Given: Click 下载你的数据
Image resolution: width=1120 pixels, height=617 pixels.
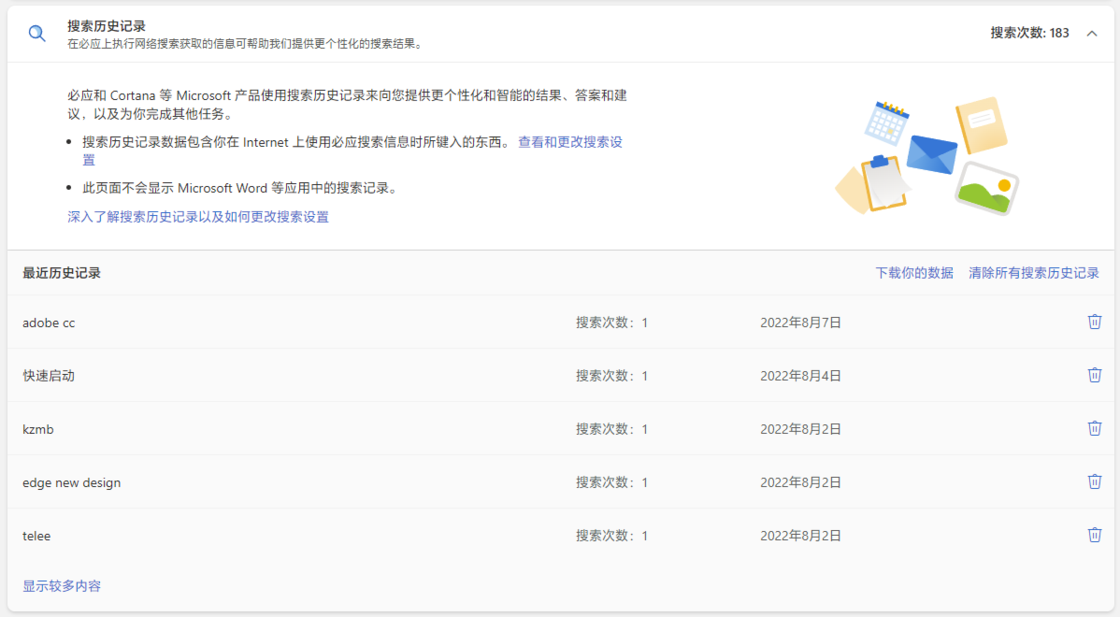Looking at the screenshot, I should pos(914,273).
